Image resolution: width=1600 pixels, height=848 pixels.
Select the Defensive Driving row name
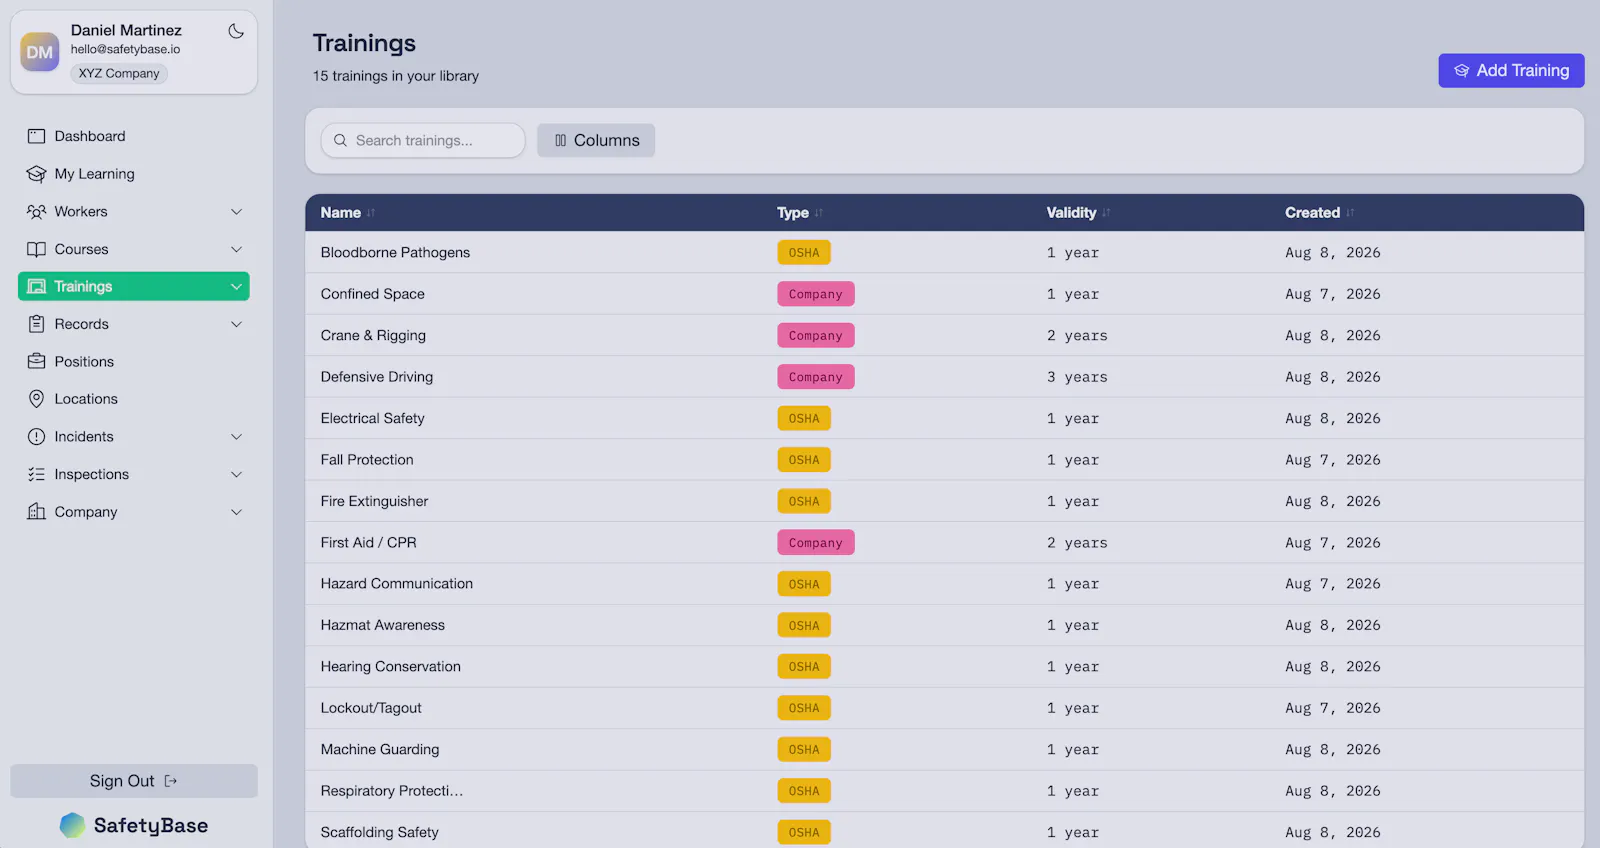point(377,377)
